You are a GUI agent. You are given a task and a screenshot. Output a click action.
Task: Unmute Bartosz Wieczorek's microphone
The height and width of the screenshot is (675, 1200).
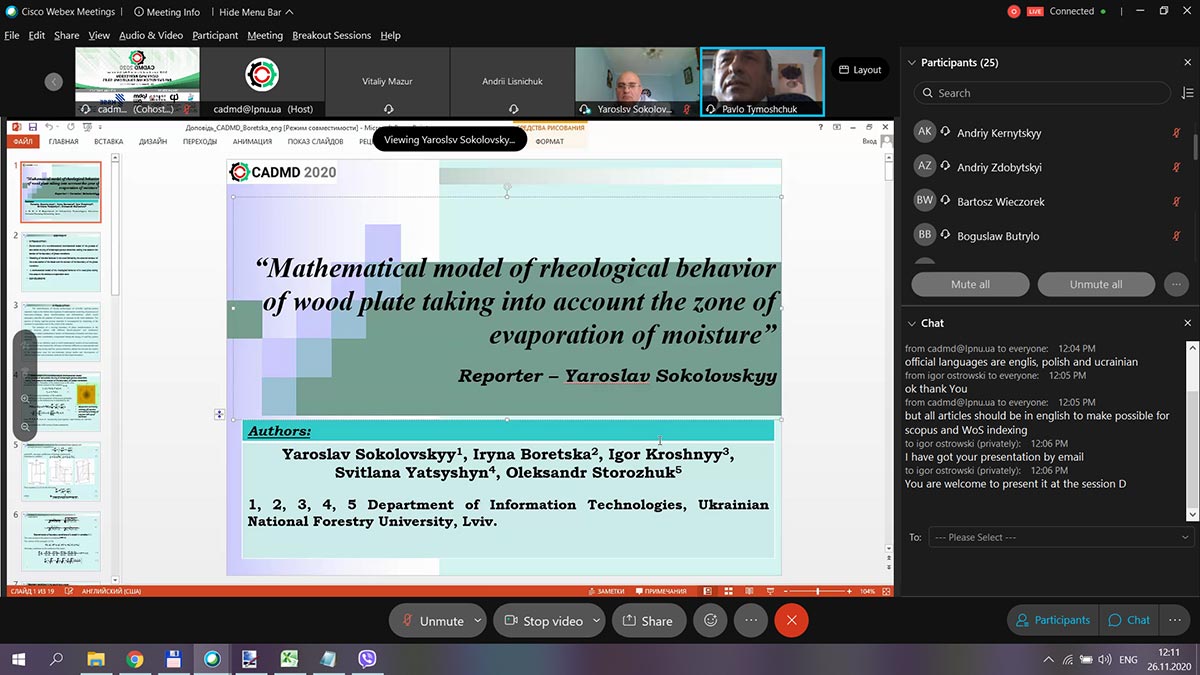pyautogui.click(x=1176, y=201)
